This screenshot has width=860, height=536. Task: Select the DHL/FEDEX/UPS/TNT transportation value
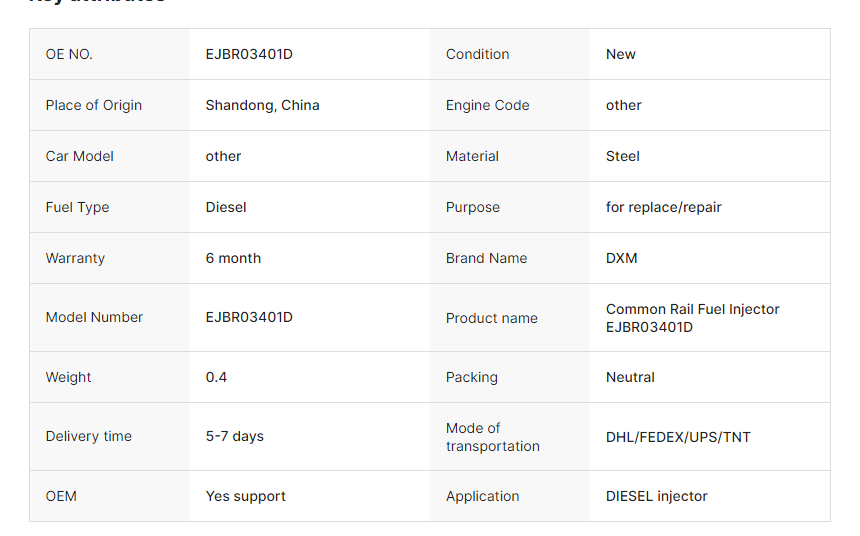tap(678, 437)
